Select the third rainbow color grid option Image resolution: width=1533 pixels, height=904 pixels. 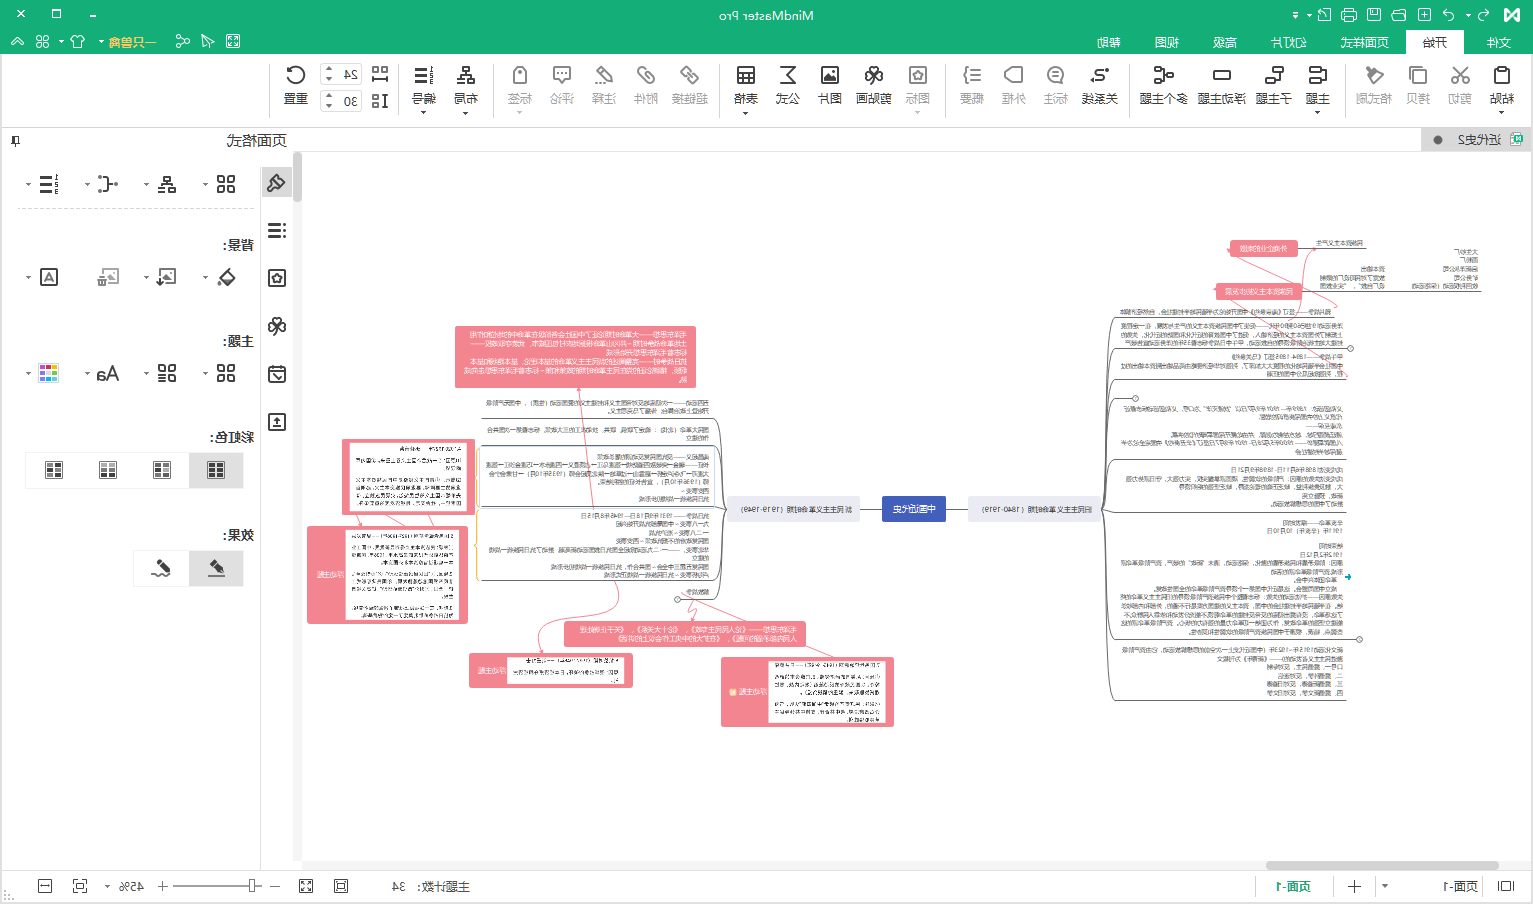(108, 470)
